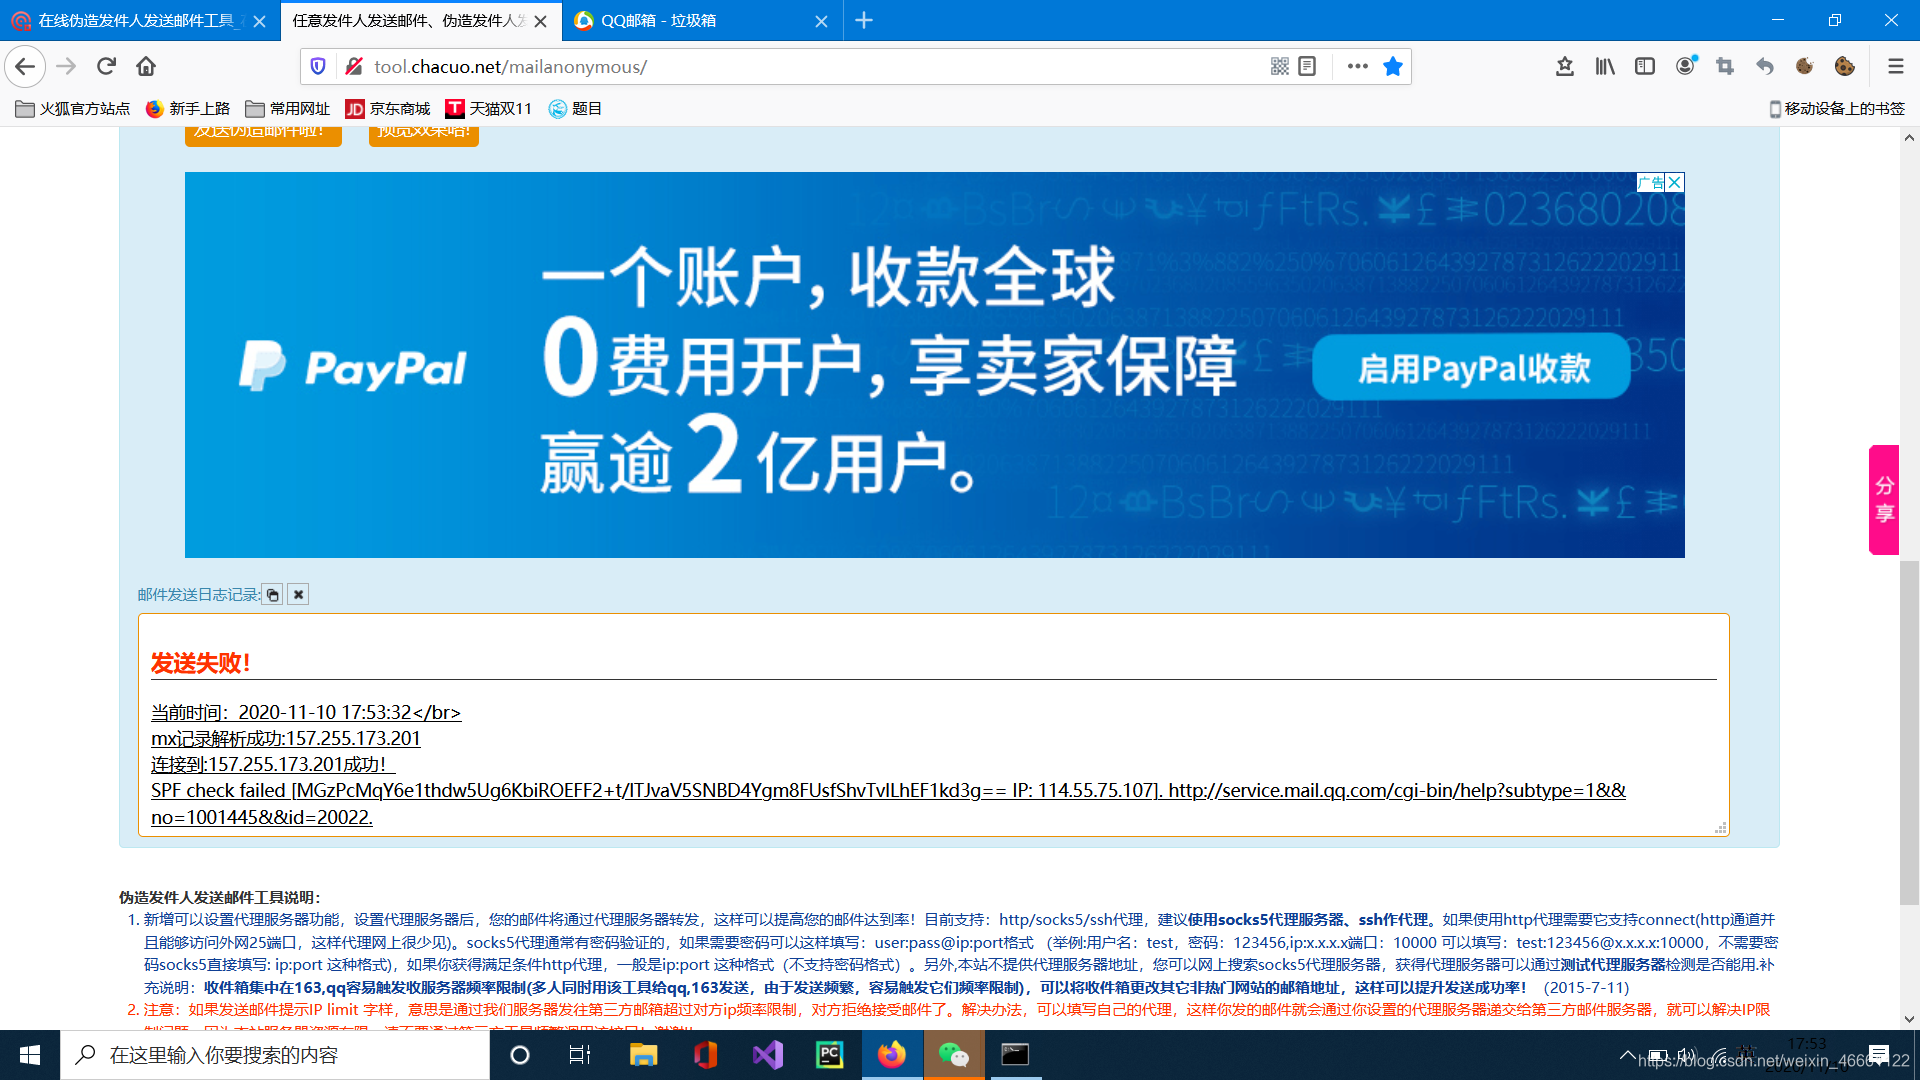Viewport: 1920px width, 1080px height.
Task: Click the QR code icon in address bar
Action: coord(1279,66)
